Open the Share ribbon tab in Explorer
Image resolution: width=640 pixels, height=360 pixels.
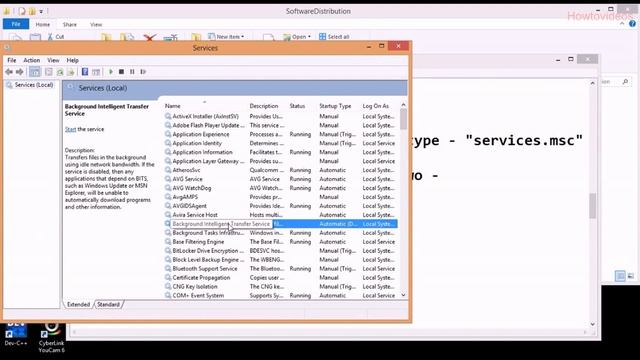[x=70, y=24]
